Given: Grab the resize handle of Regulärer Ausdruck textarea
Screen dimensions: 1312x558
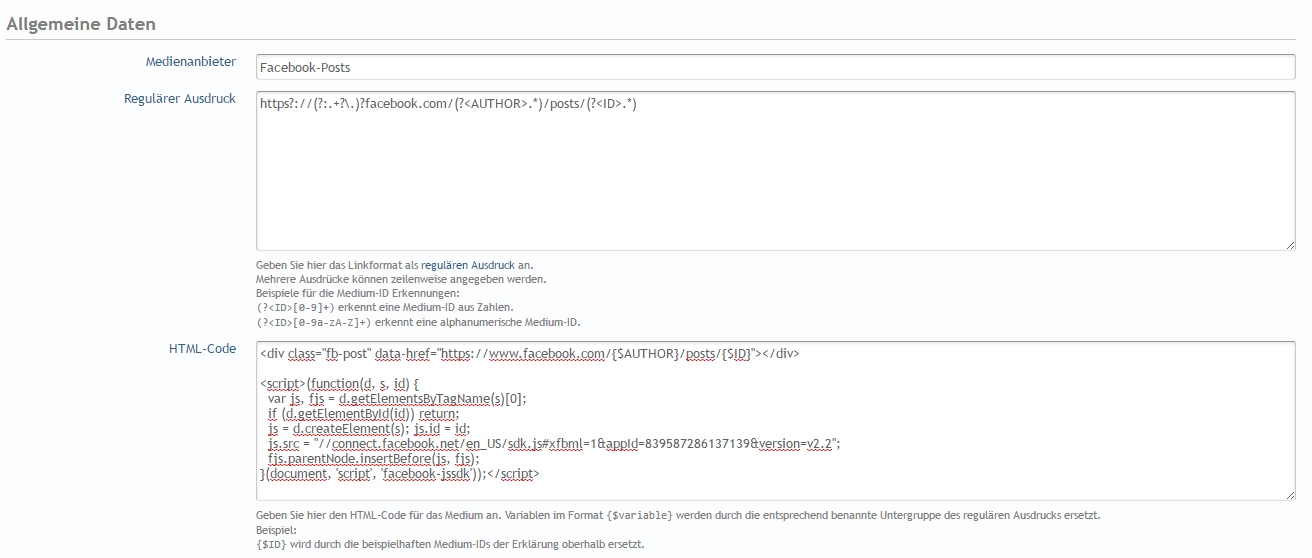Looking at the screenshot, I should [x=1290, y=244].
